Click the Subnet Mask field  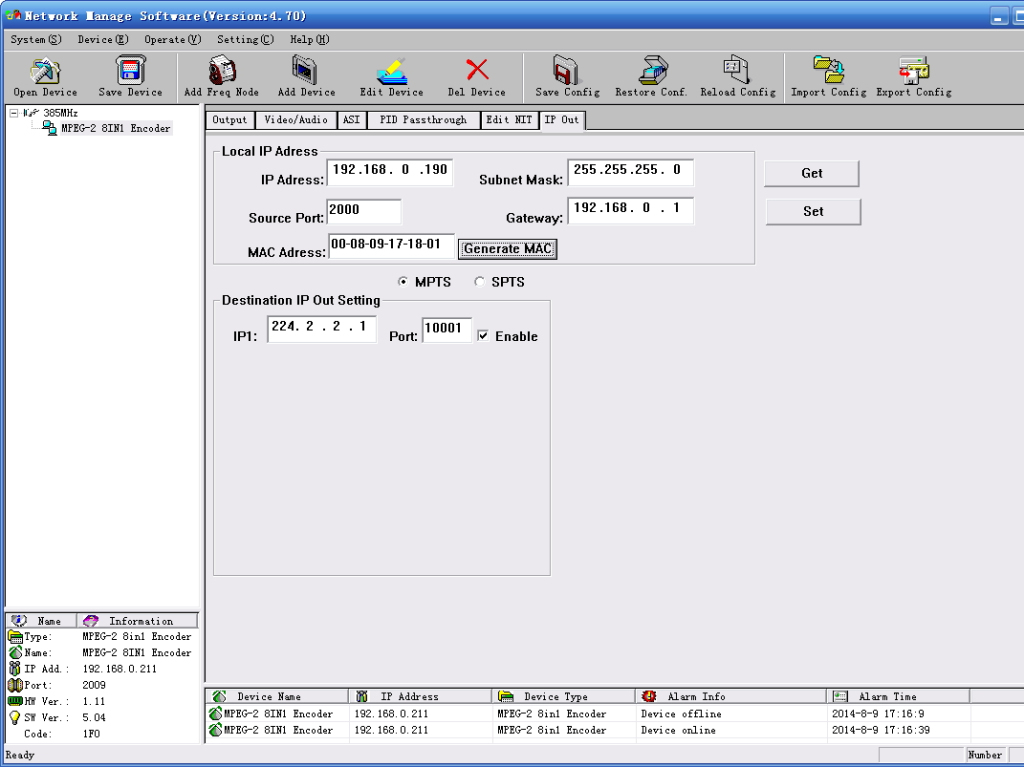(x=630, y=171)
